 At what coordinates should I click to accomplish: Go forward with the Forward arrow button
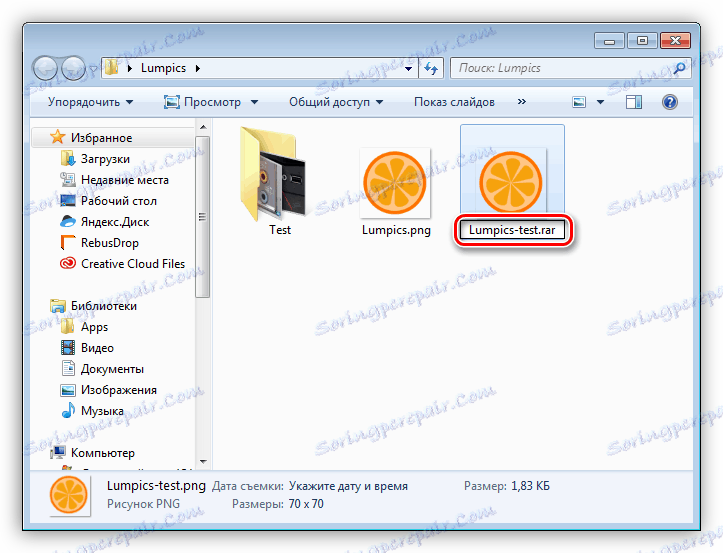[74, 69]
